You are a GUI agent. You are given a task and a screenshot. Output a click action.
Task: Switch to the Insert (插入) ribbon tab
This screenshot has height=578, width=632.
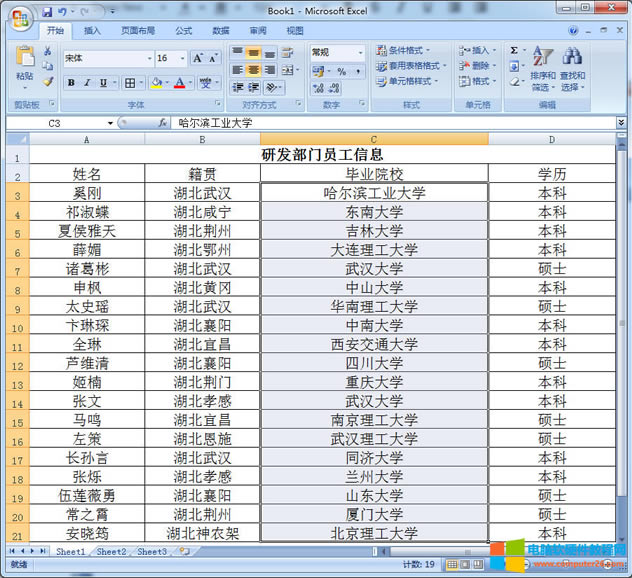click(x=92, y=31)
